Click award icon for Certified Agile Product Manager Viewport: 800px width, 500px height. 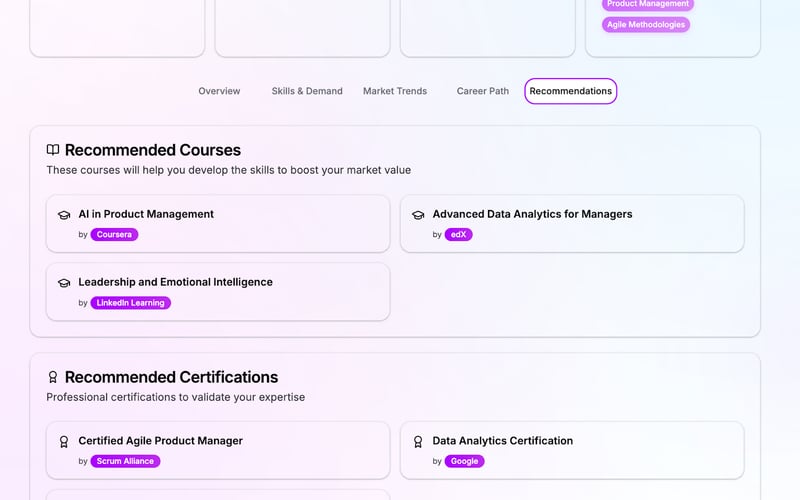coord(64,441)
